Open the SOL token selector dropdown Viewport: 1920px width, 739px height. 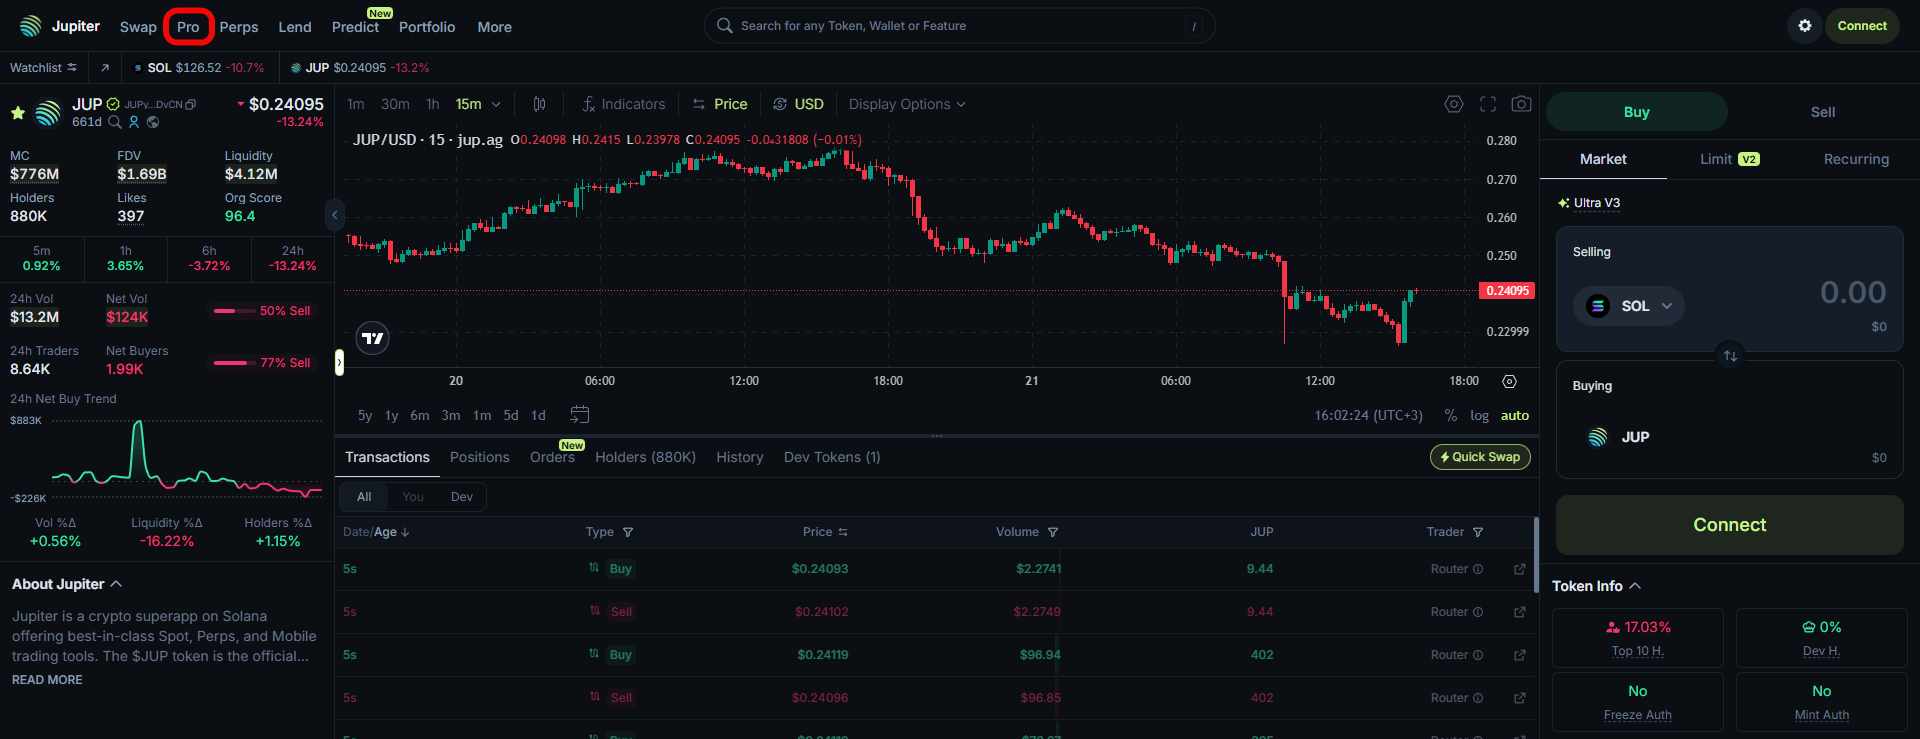(x=1629, y=306)
